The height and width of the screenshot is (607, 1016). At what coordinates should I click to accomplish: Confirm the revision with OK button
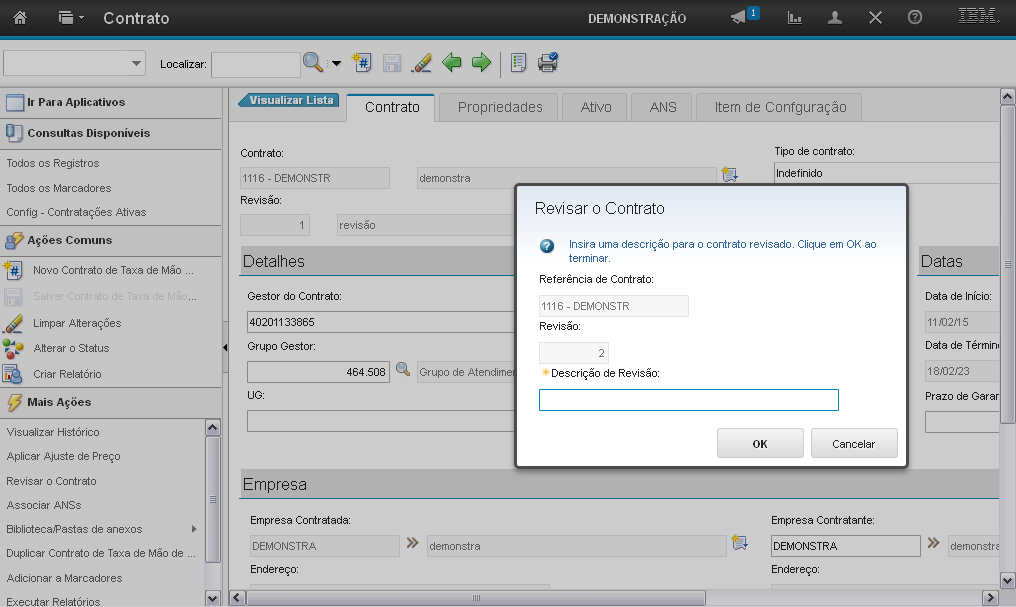click(760, 444)
